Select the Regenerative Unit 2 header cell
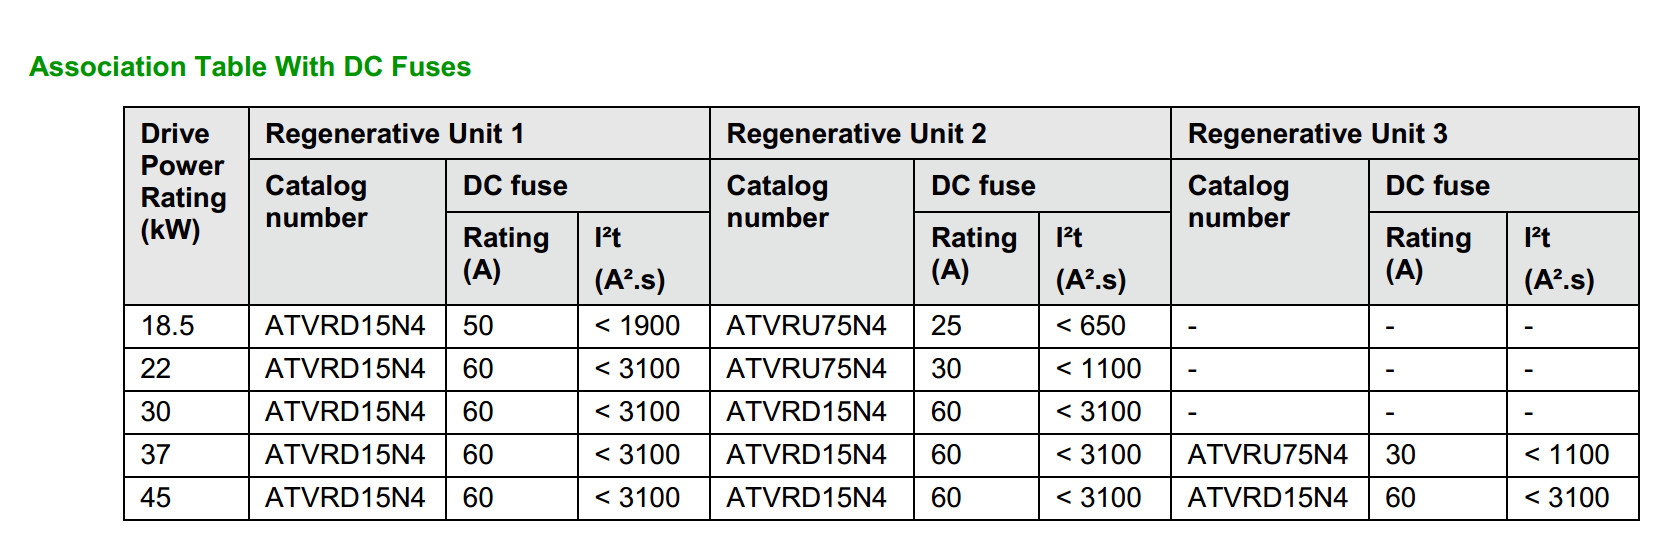The height and width of the screenshot is (550, 1677). 940,133
